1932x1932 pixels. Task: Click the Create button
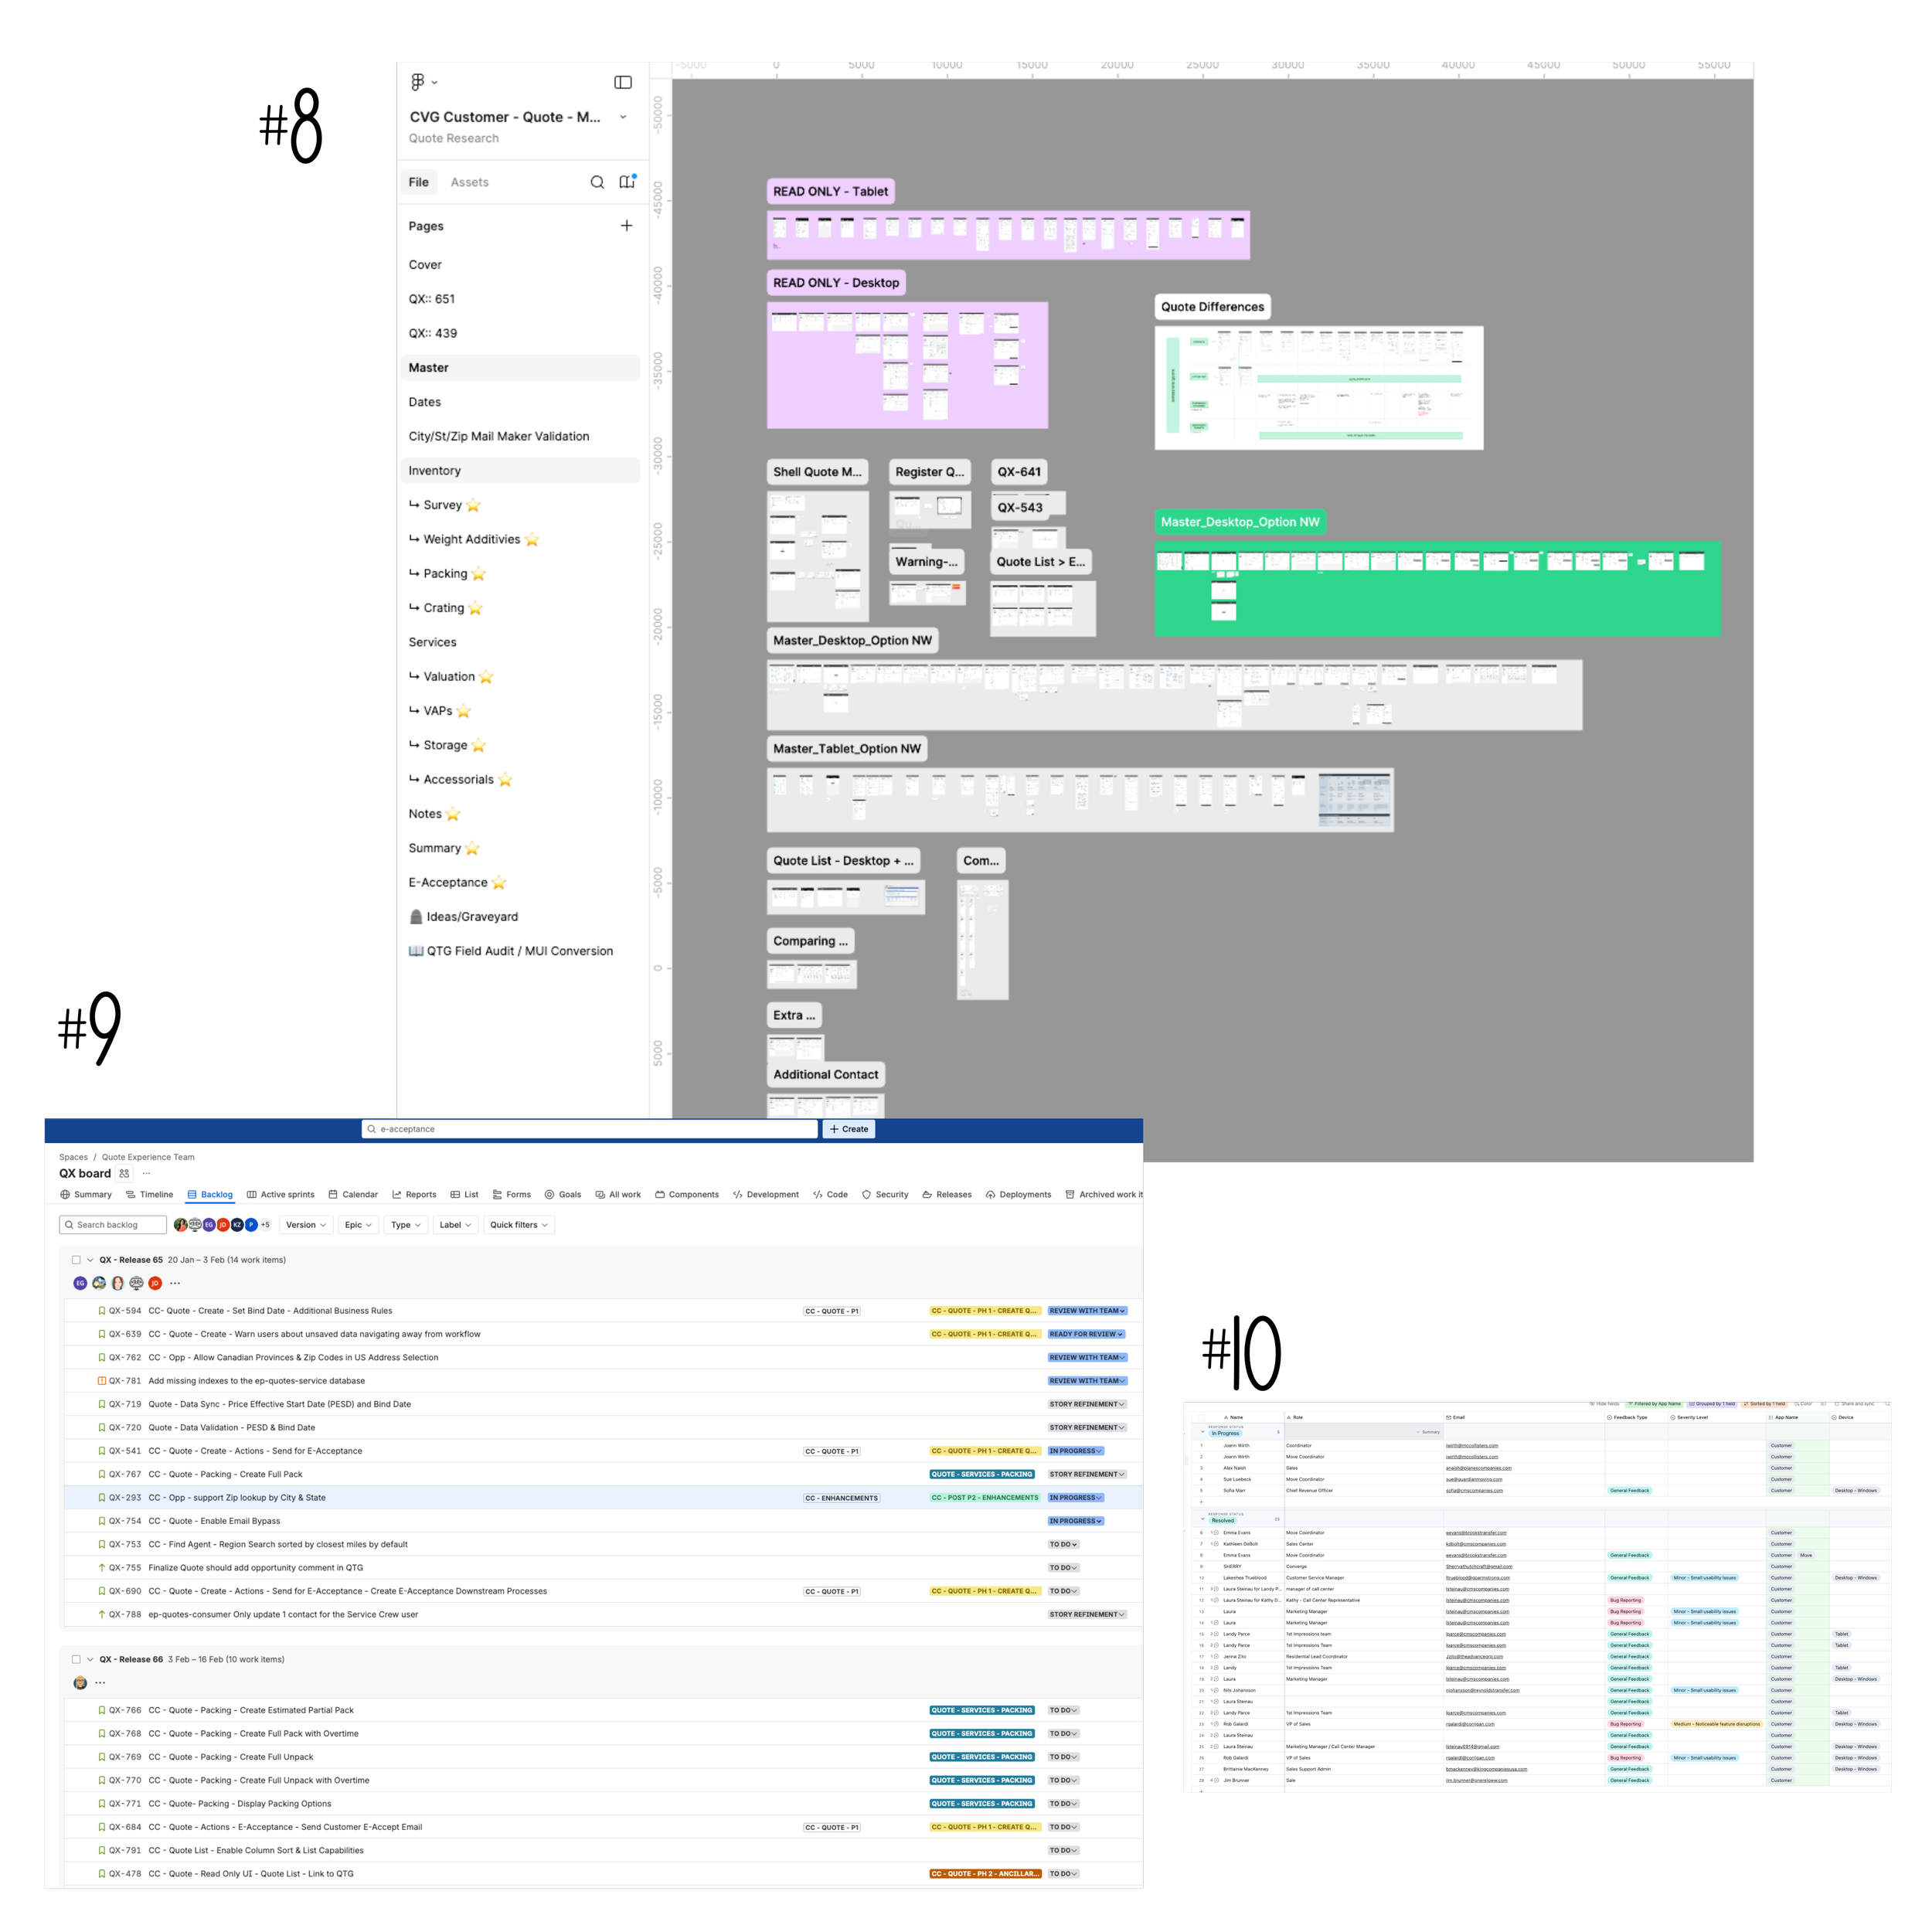[x=848, y=1129]
